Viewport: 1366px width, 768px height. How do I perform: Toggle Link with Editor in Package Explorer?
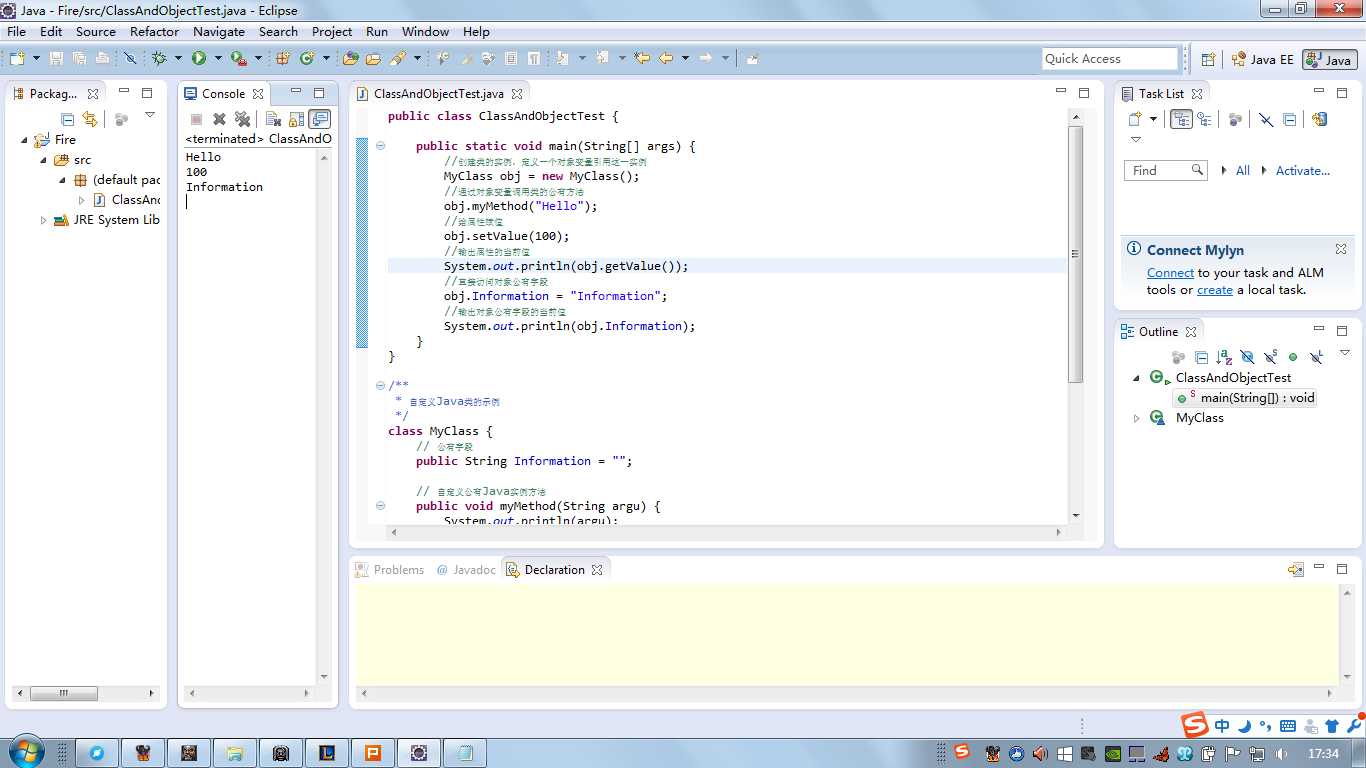[x=90, y=119]
